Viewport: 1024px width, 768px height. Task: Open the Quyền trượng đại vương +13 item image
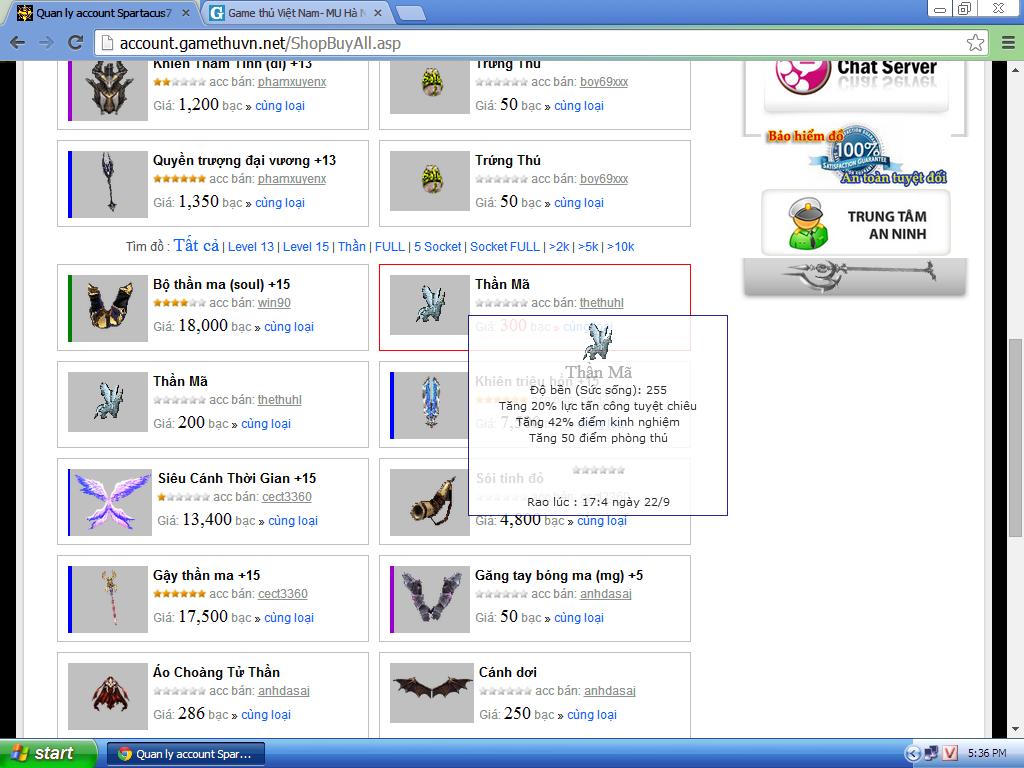[108, 184]
